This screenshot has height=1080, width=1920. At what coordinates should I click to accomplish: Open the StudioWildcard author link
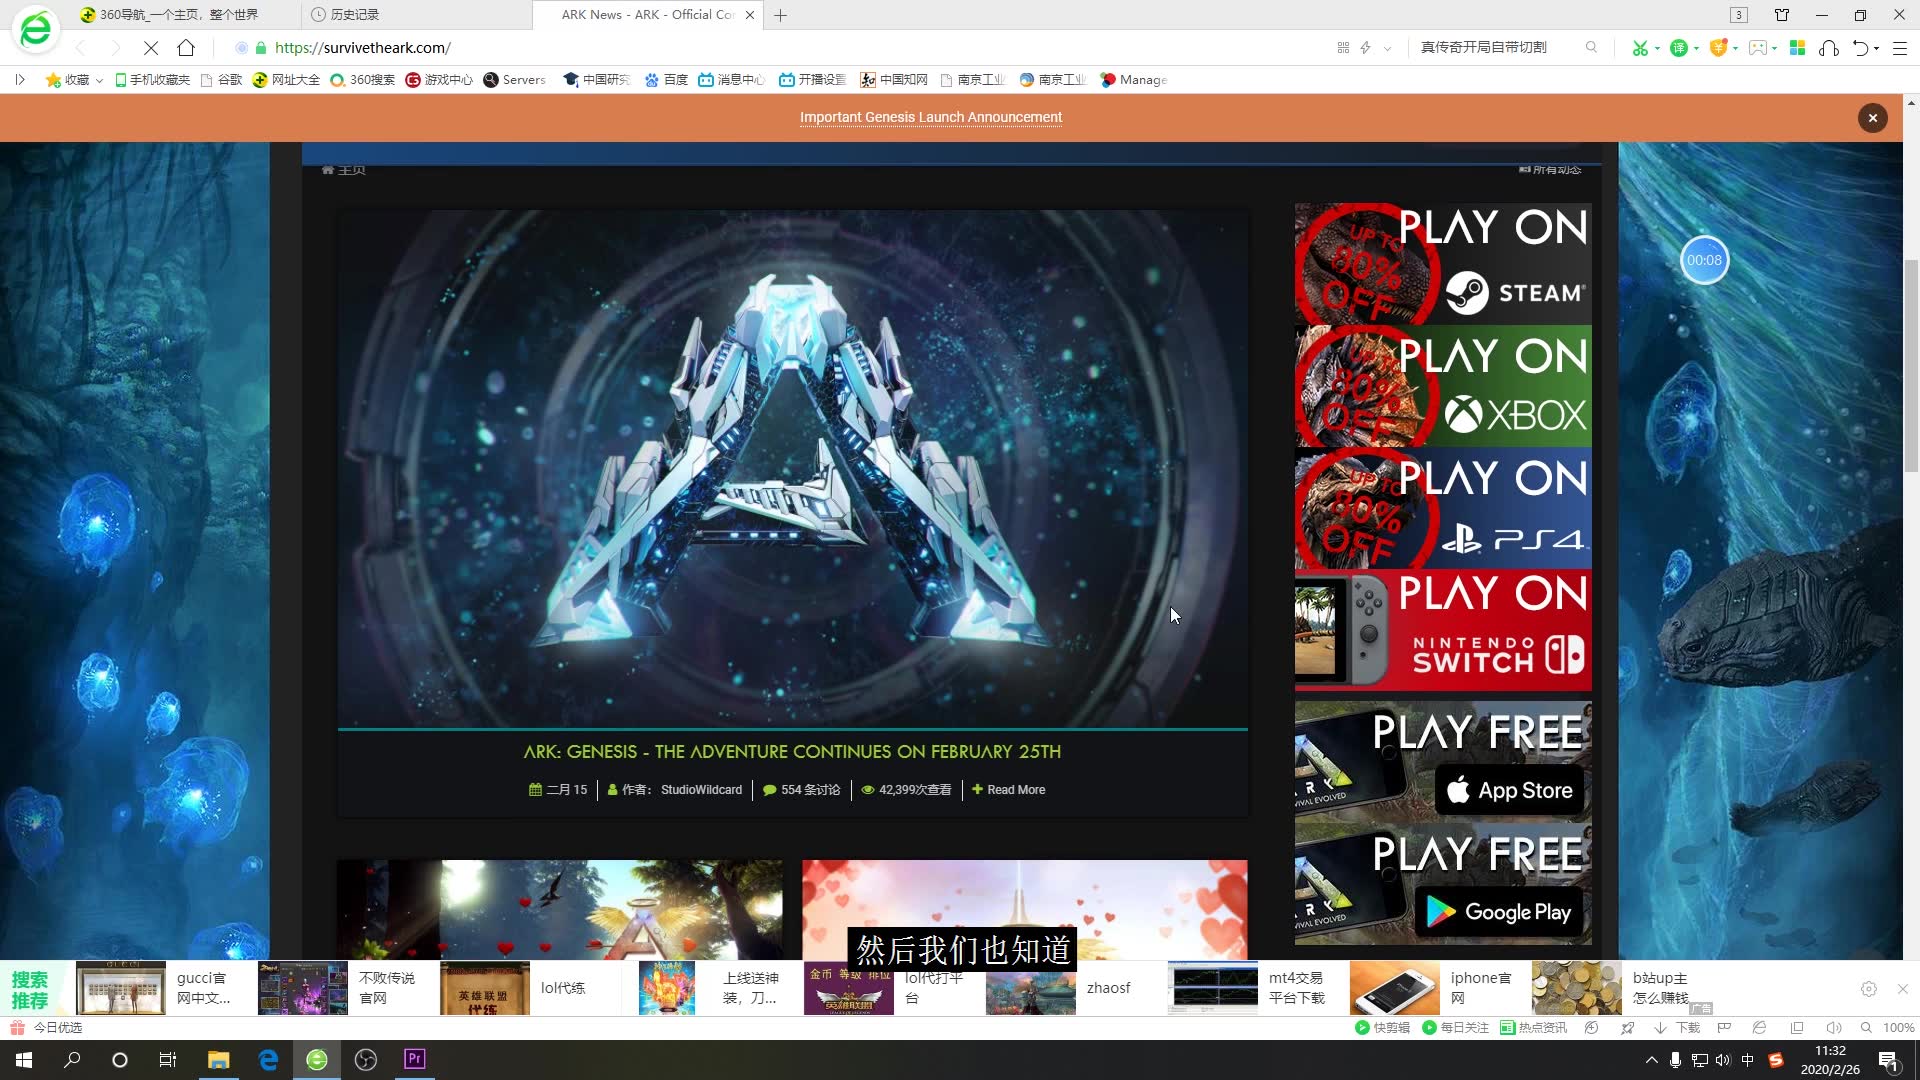click(x=701, y=790)
